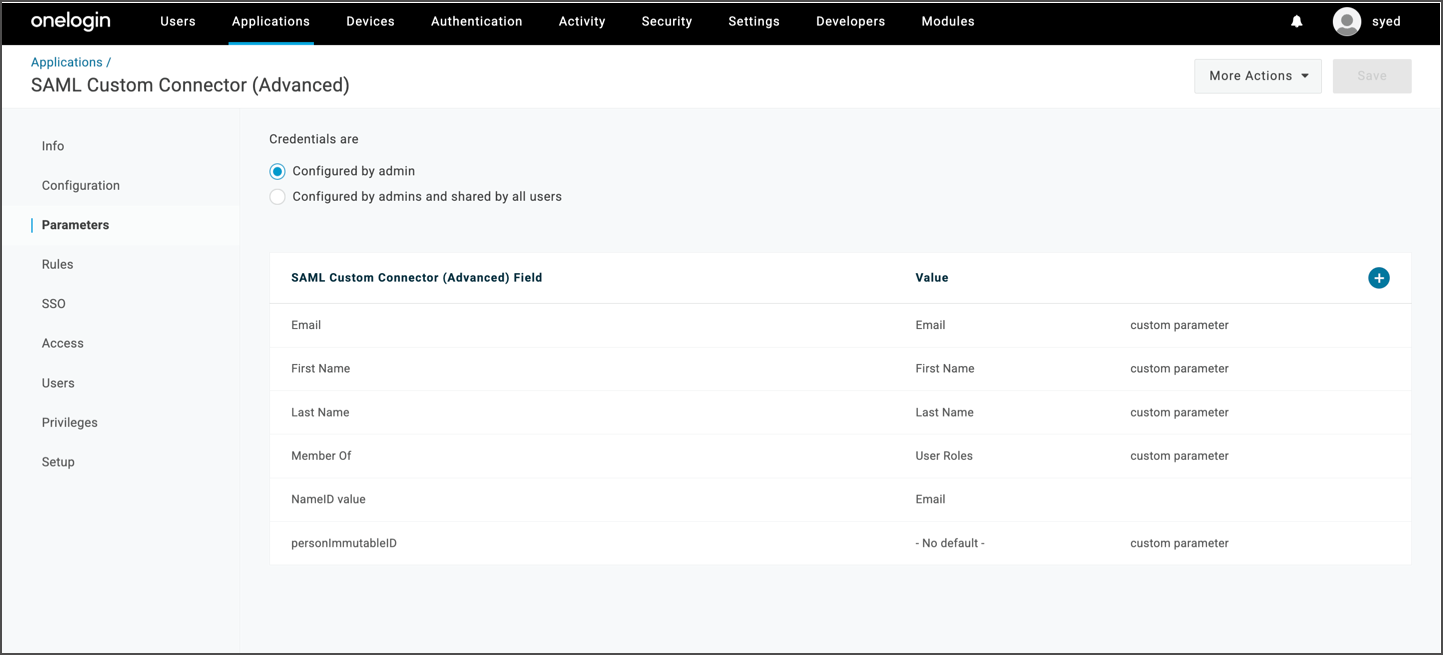Click the user avatar icon
Image resolution: width=1443 pixels, height=655 pixels.
click(x=1347, y=21)
